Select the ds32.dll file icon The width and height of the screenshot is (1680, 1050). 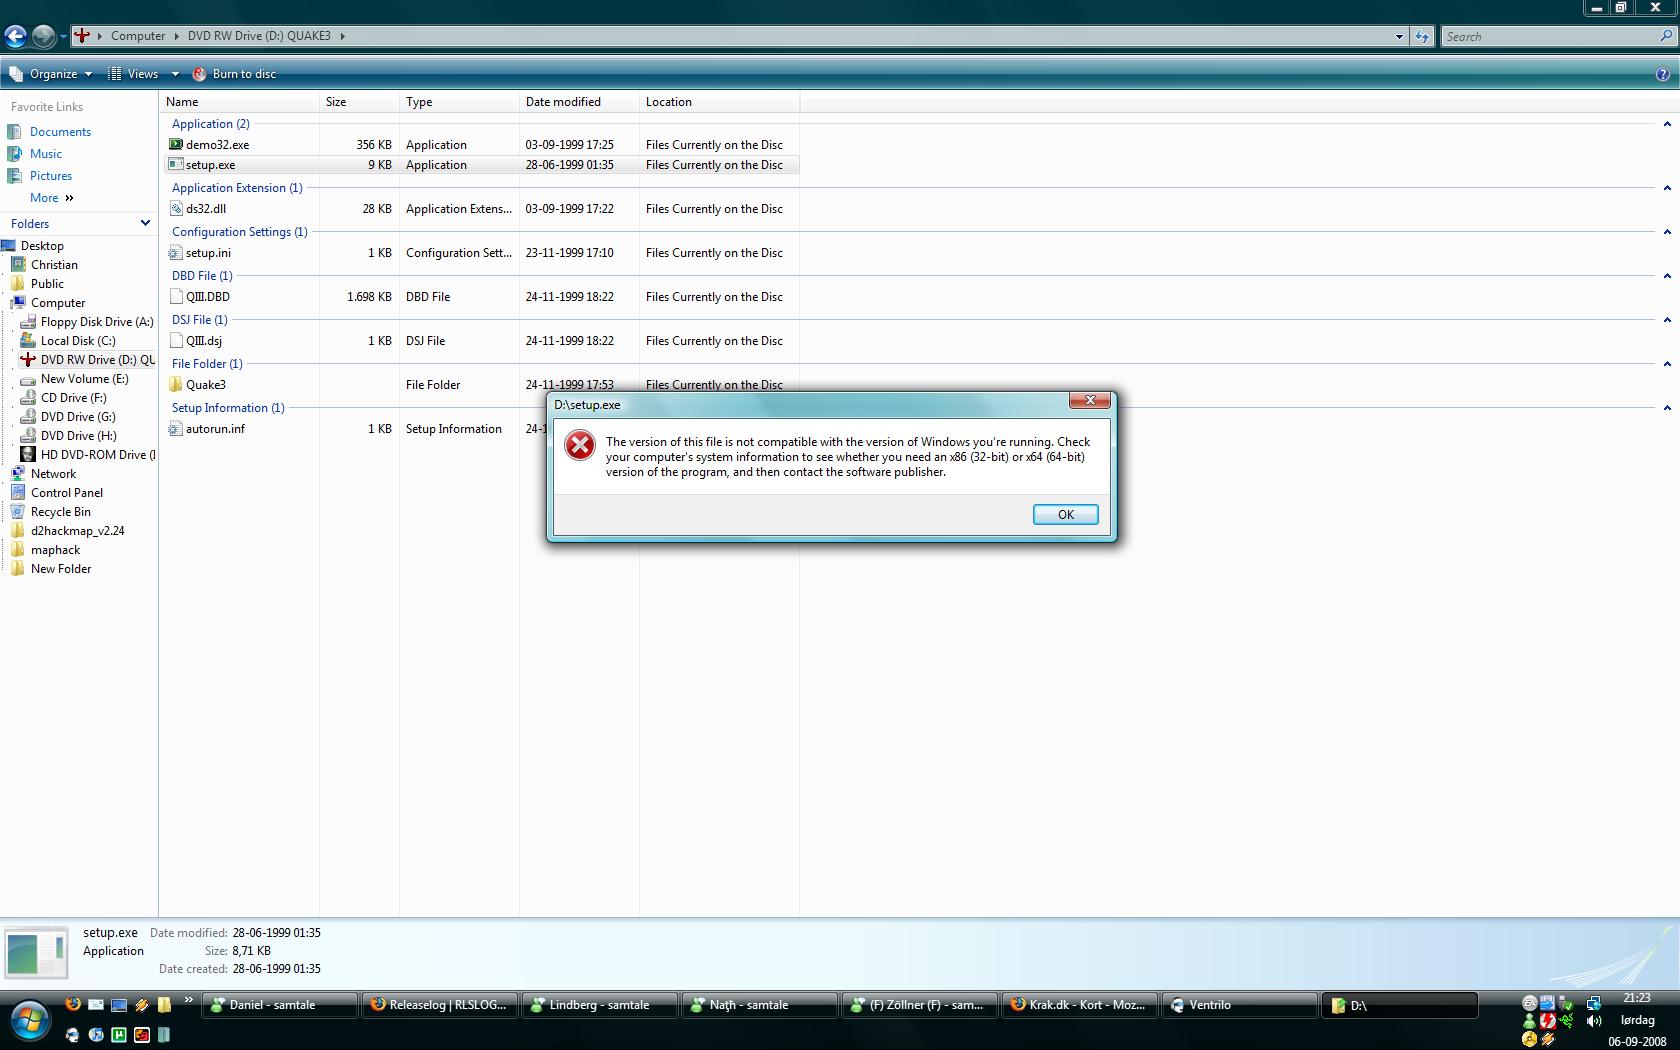point(176,209)
